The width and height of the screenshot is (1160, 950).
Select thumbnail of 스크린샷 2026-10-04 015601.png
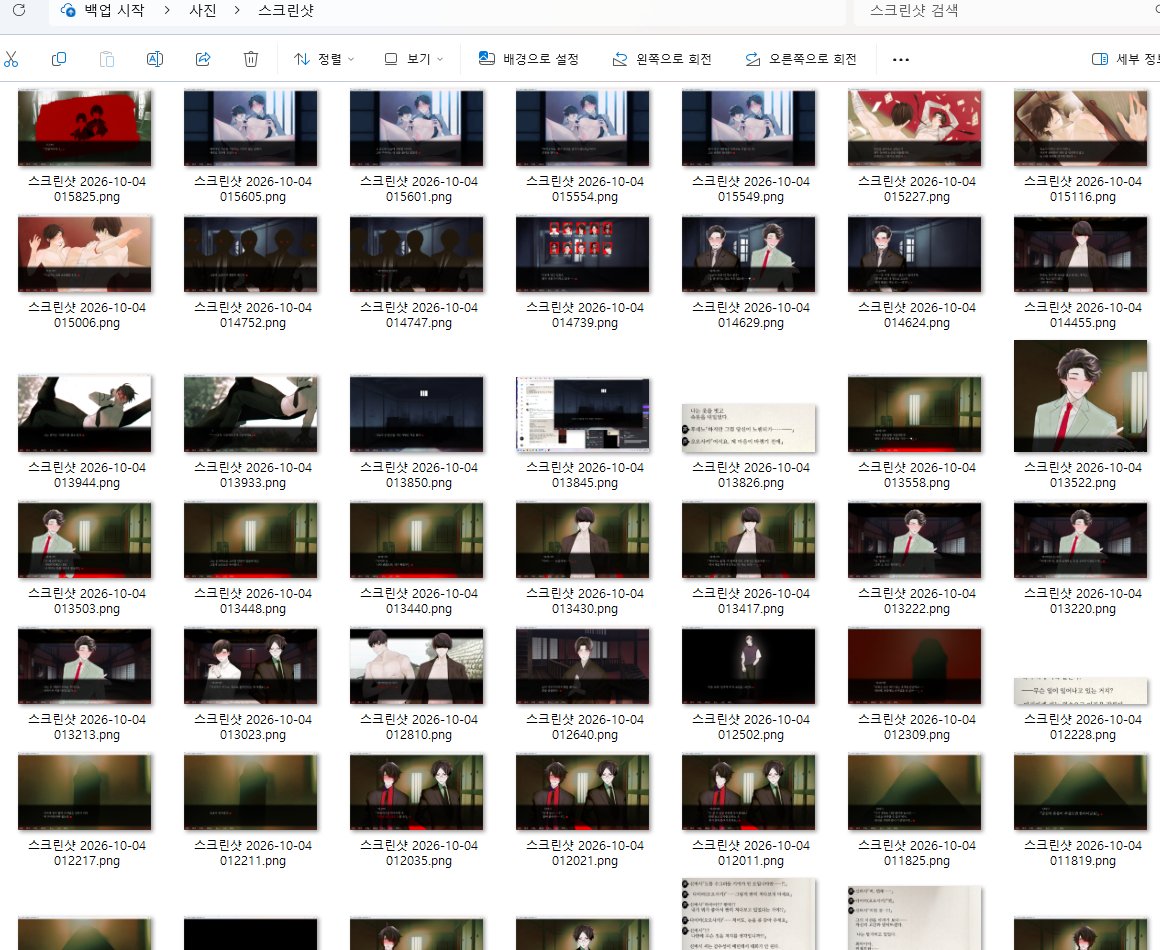[417, 128]
